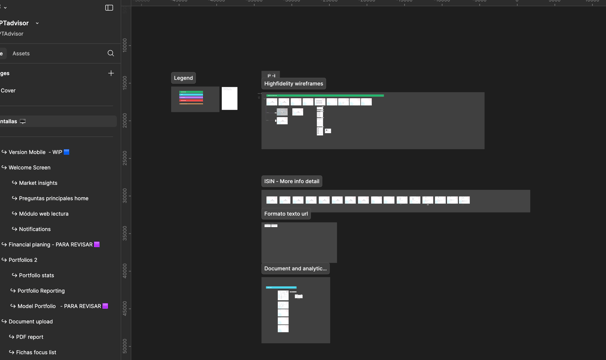This screenshot has height=360, width=606.
Task: Select the Legend color bars thumbnail
Action: [x=191, y=98]
